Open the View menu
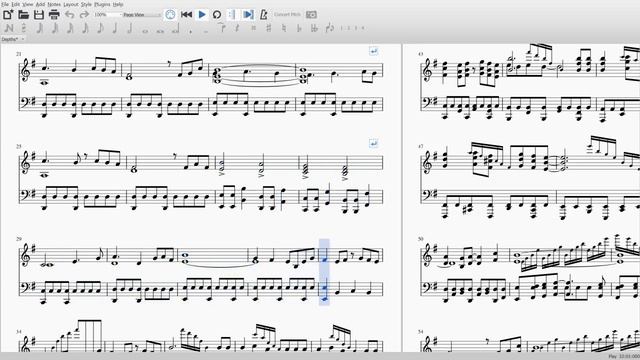 coord(28,4)
